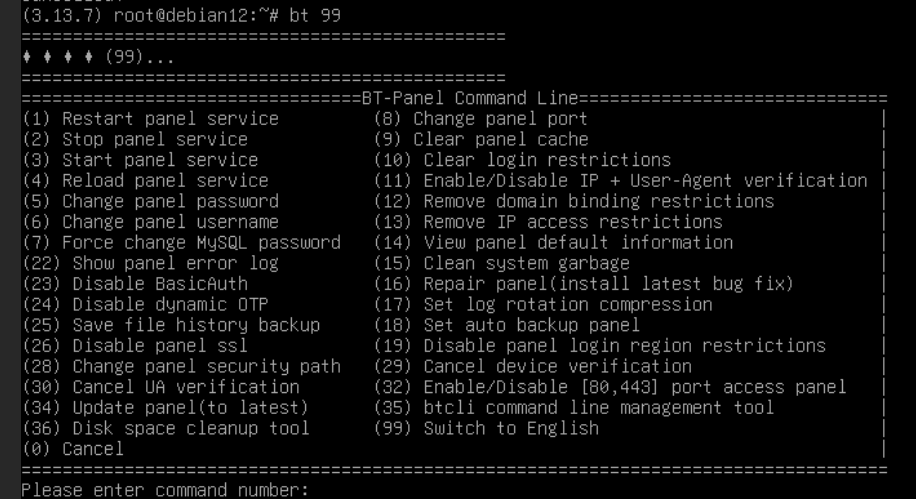Click "Enable/Disable IP + User-Agent verification" entry
916x499 pixels.
(620, 181)
